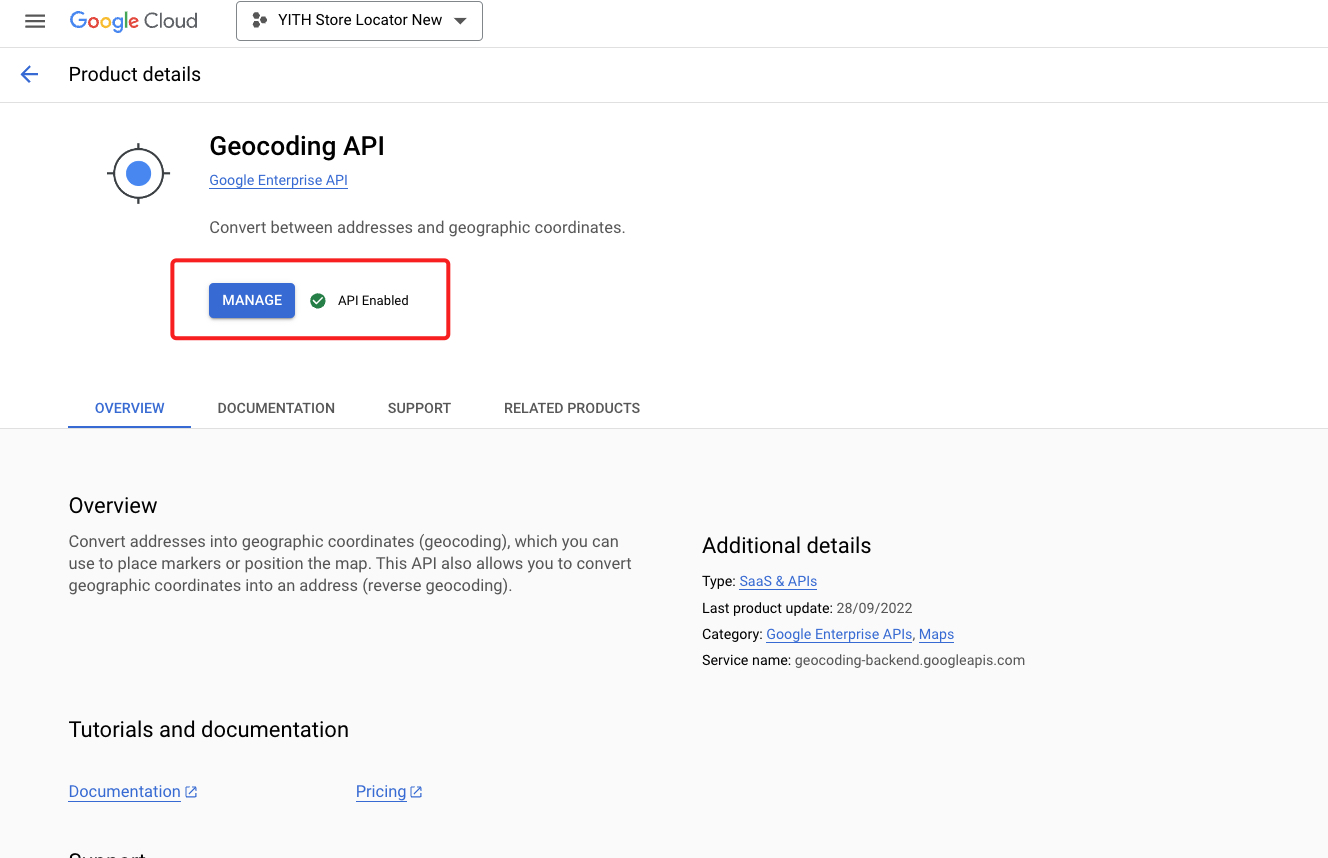
Task: Open the Maps category link
Action: pos(936,634)
